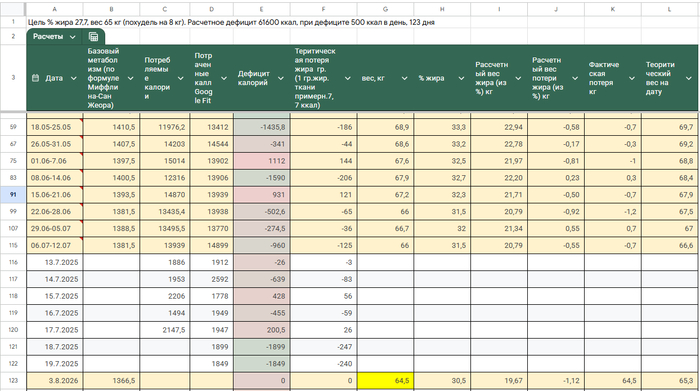Image resolution: width=700 pixels, height=391 pixels.
Task: Open the Дата column filter dropdown
Action: point(74,78)
